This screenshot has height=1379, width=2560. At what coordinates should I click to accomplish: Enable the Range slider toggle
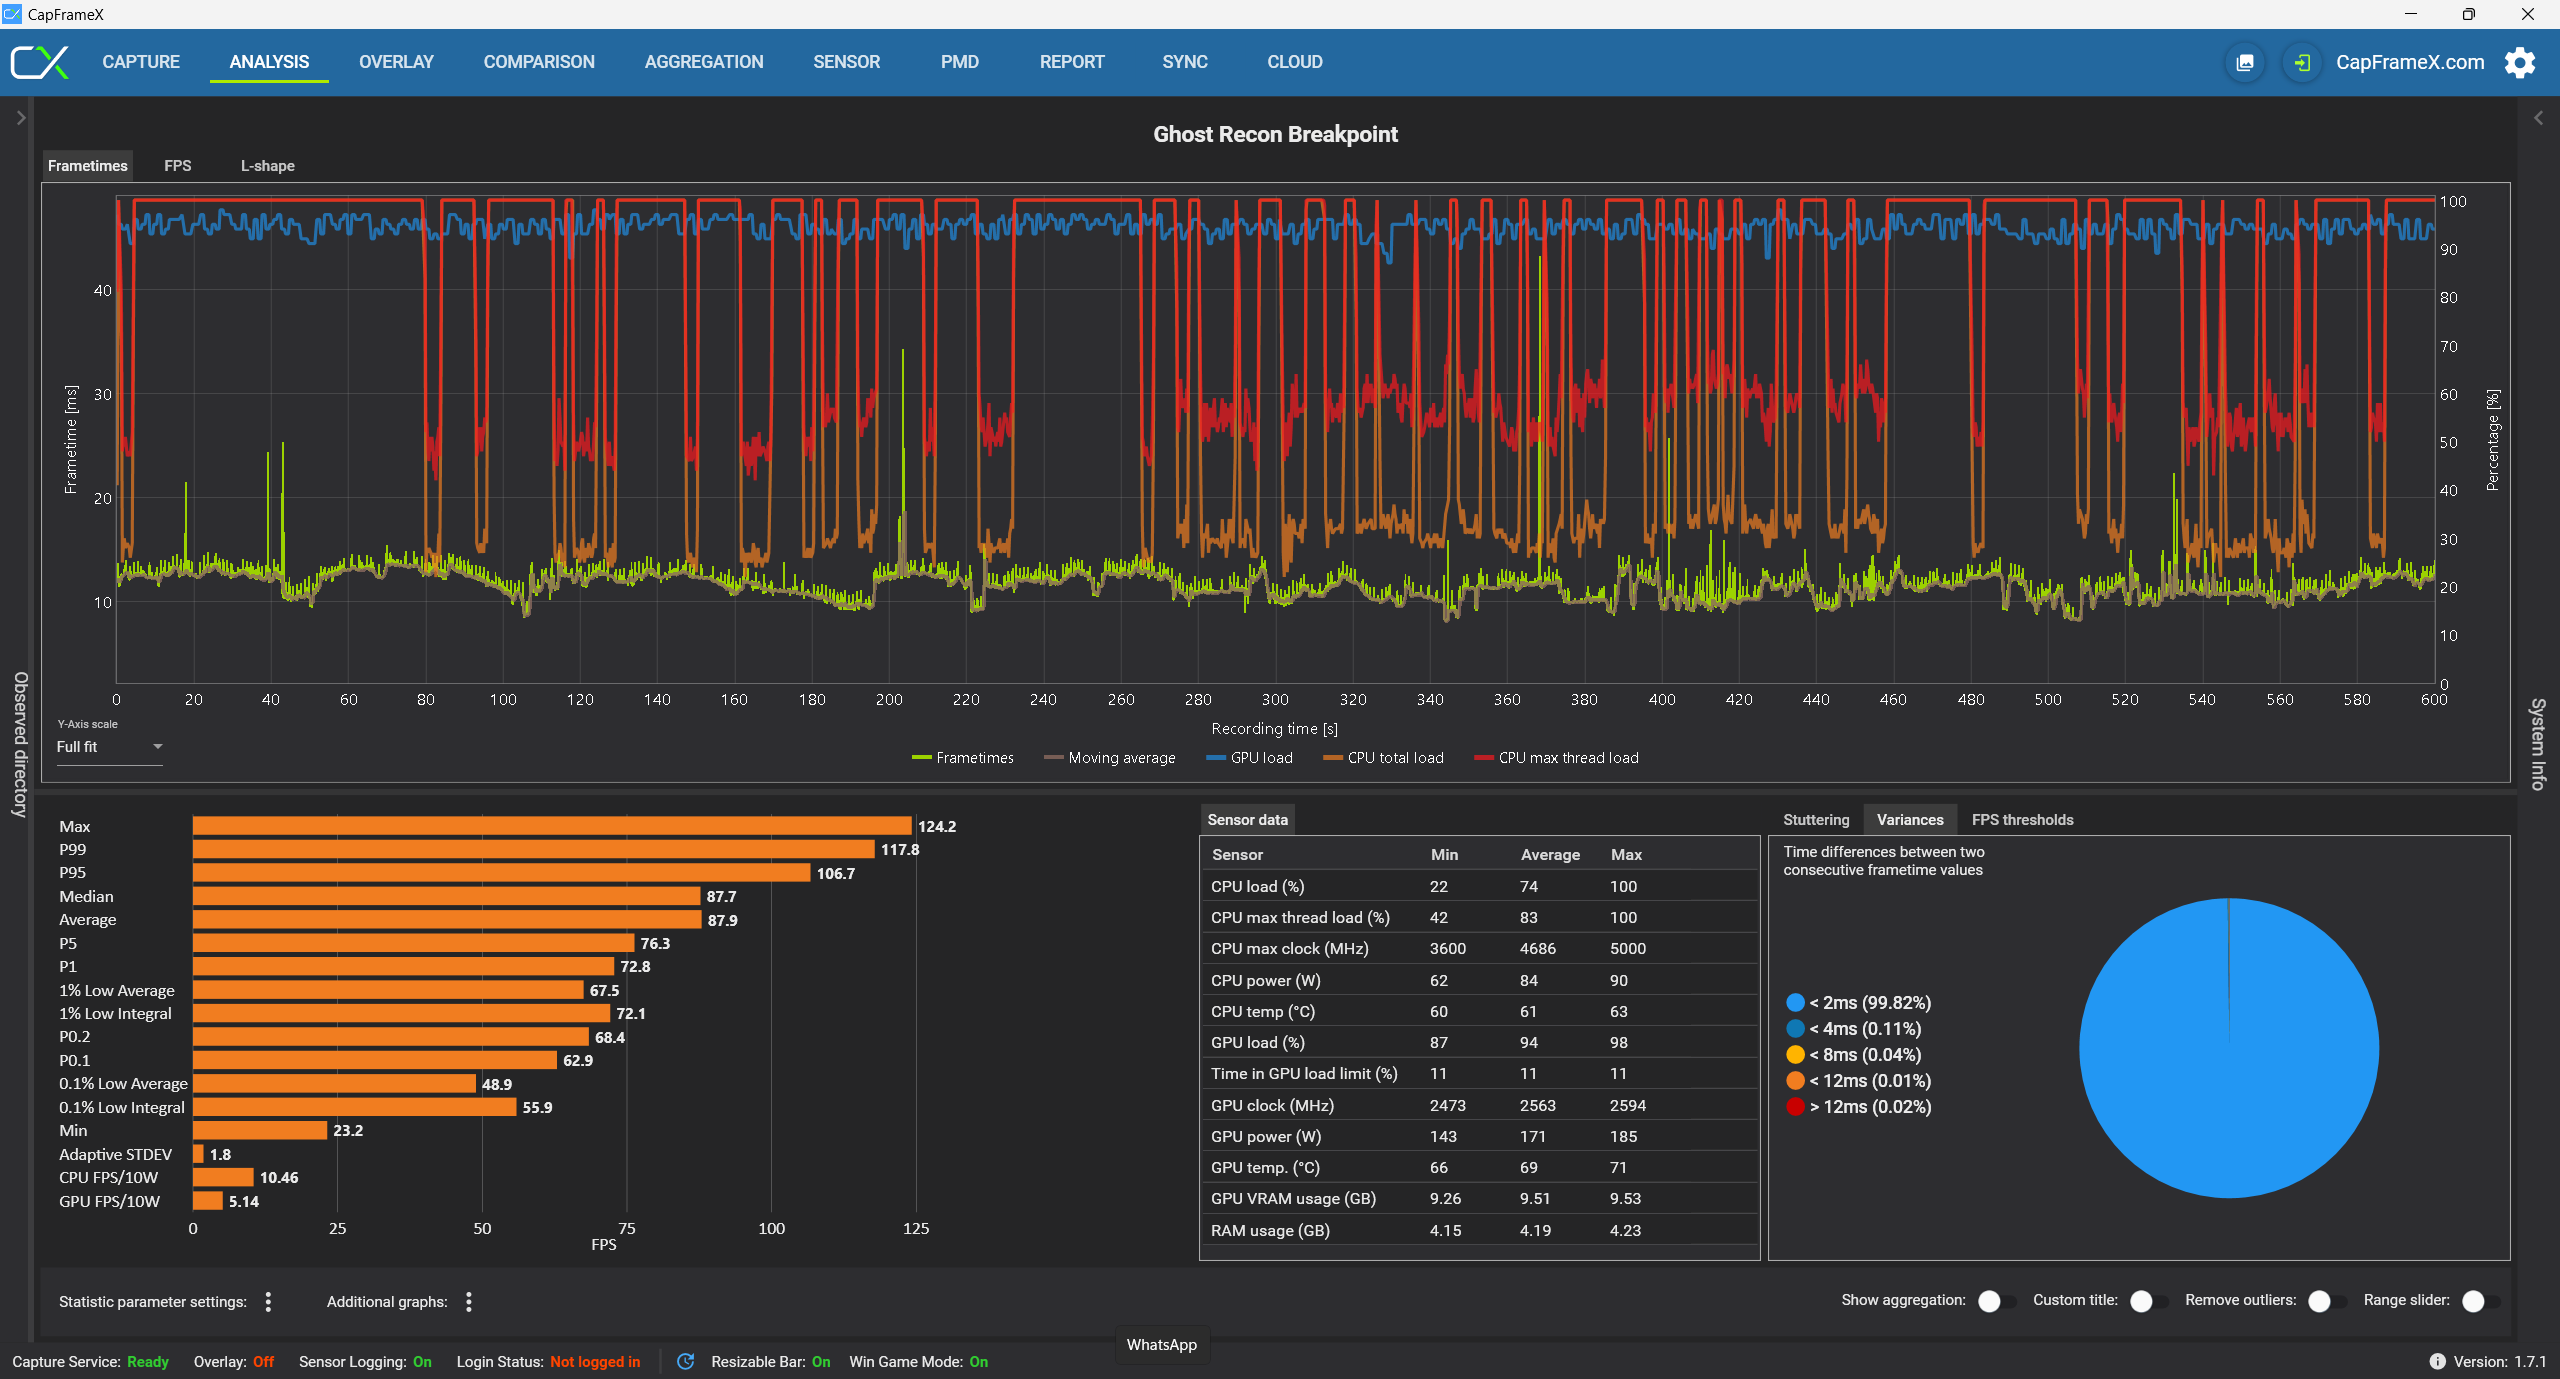2480,1300
